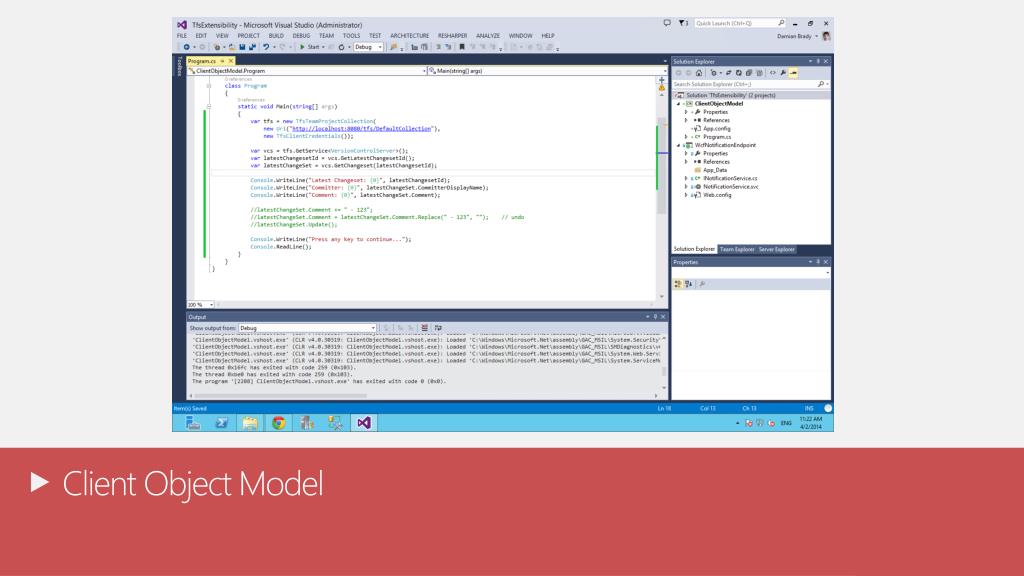Open the ARCHITECTURE menu
The image size is (1024, 576).
coord(409,36)
